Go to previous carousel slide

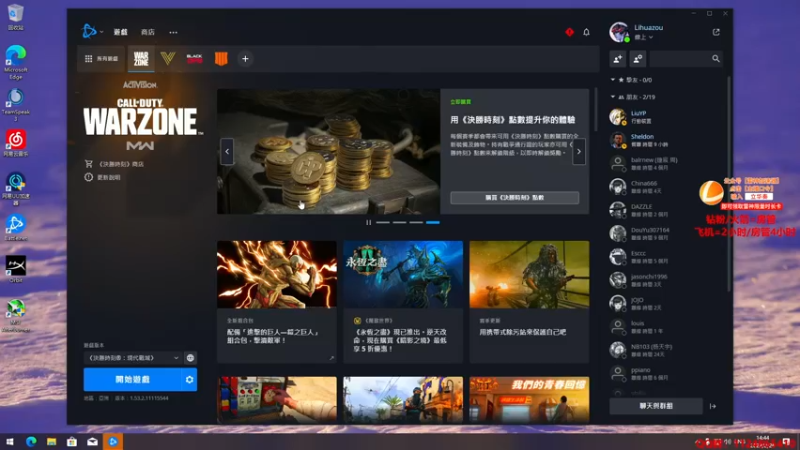point(227,152)
